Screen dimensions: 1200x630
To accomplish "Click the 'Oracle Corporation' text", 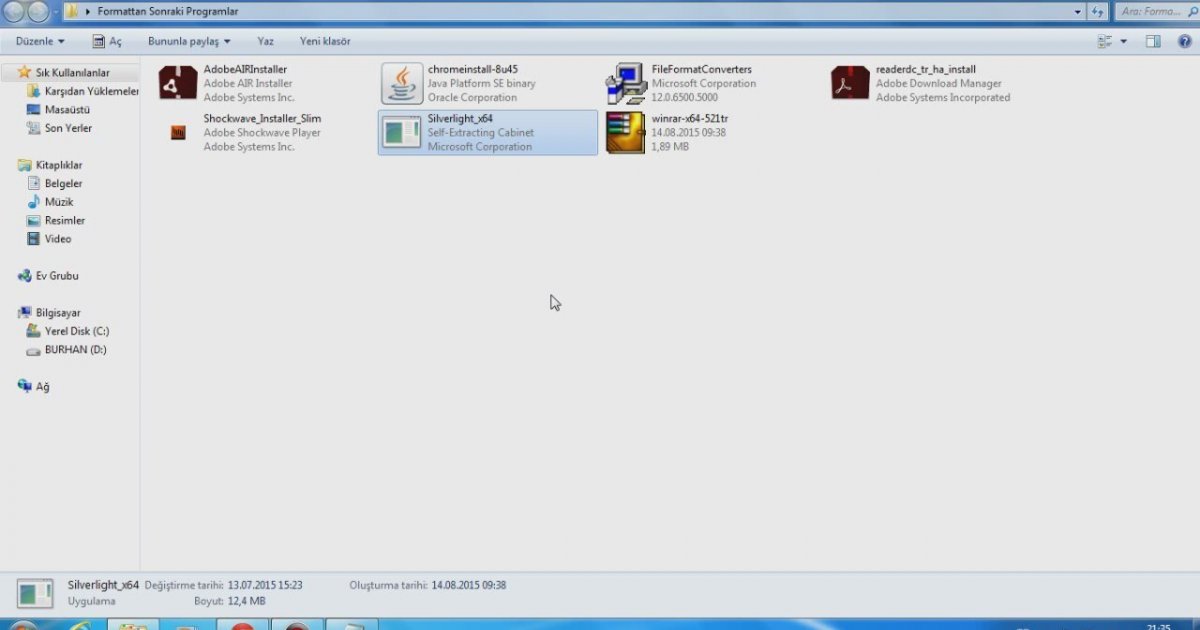I will pyautogui.click(x=472, y=98).
